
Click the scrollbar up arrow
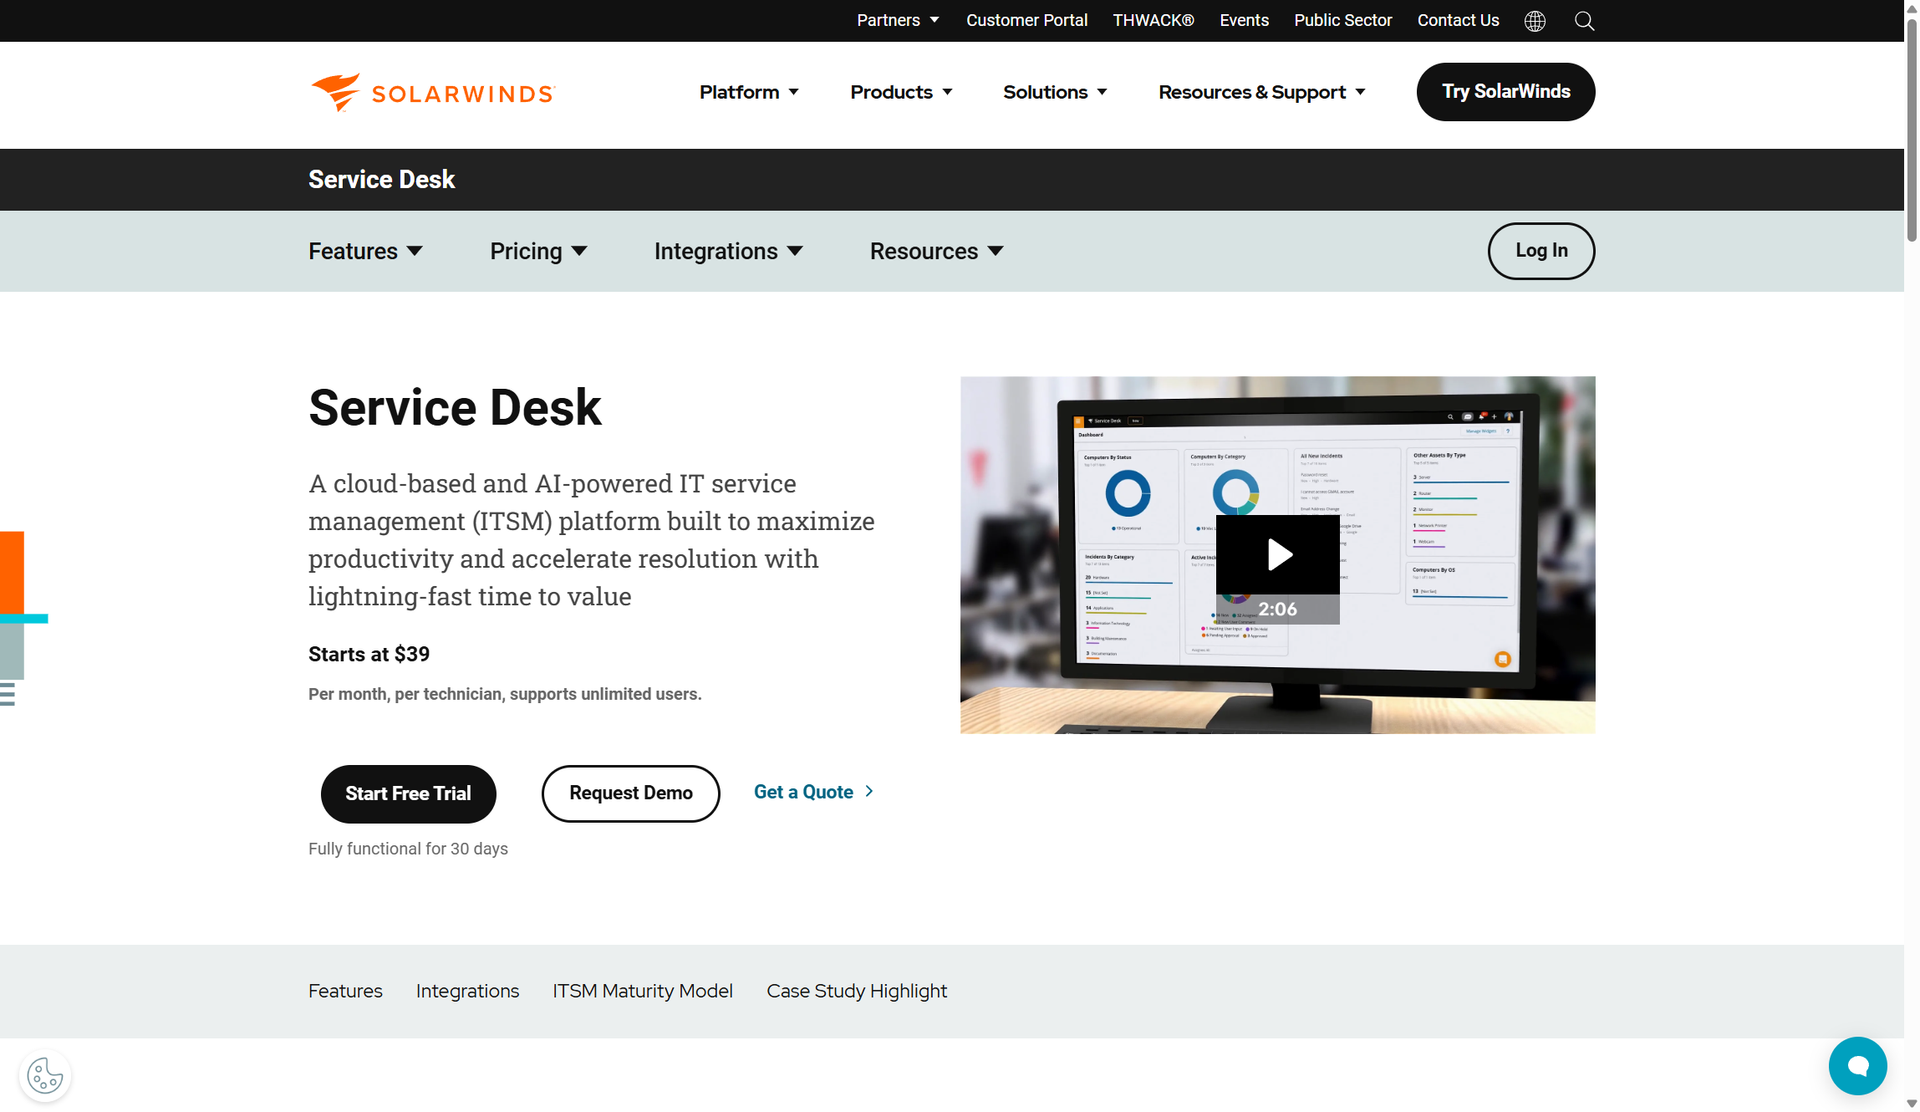pos(1912,7)
